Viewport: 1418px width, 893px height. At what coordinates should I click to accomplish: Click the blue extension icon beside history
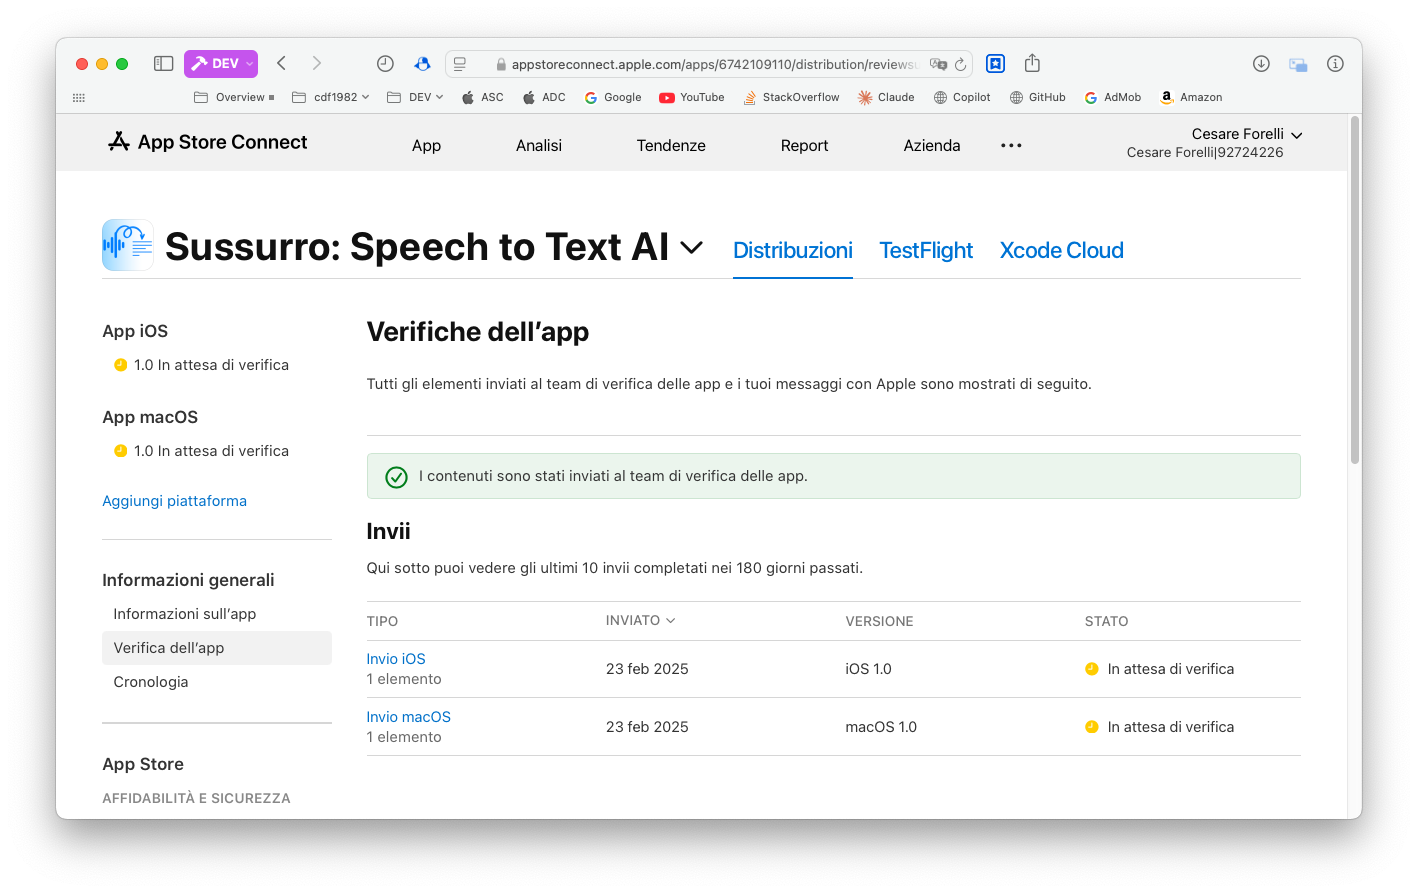(422, 64)
